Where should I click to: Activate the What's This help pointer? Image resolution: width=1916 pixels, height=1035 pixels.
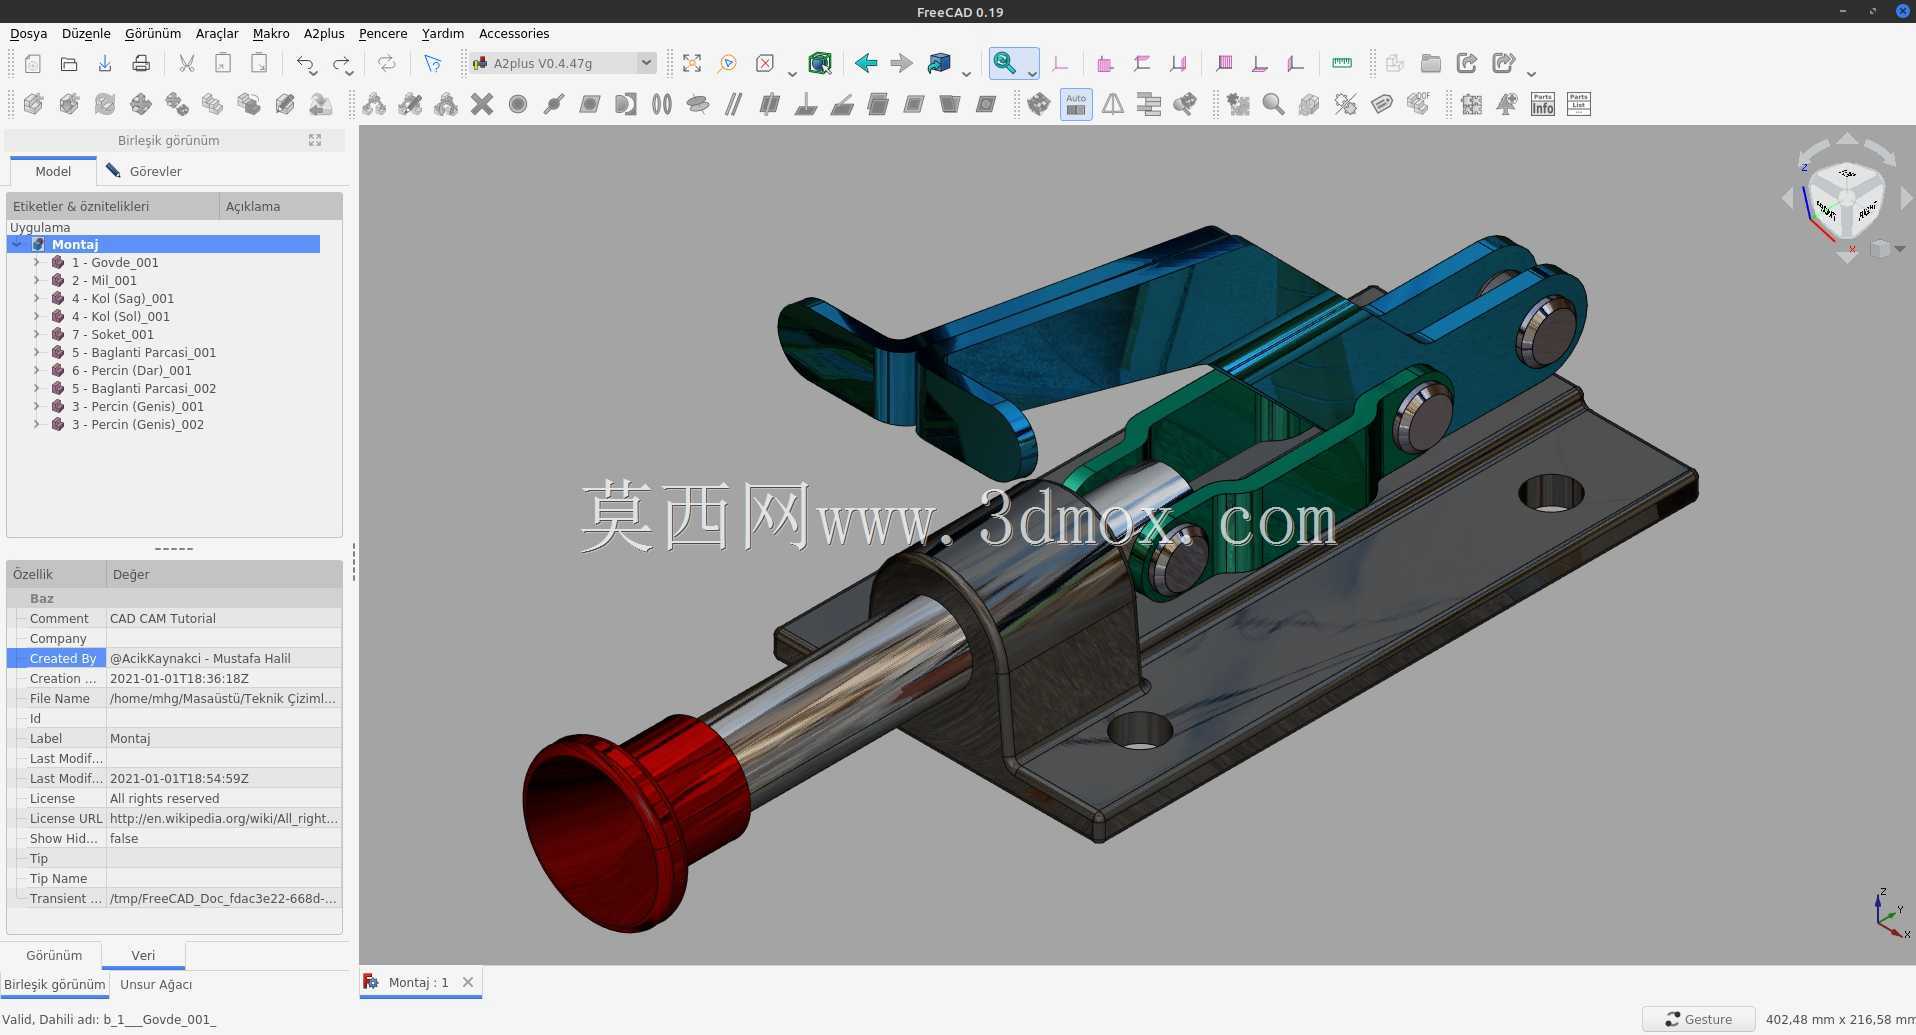(432, 64)
